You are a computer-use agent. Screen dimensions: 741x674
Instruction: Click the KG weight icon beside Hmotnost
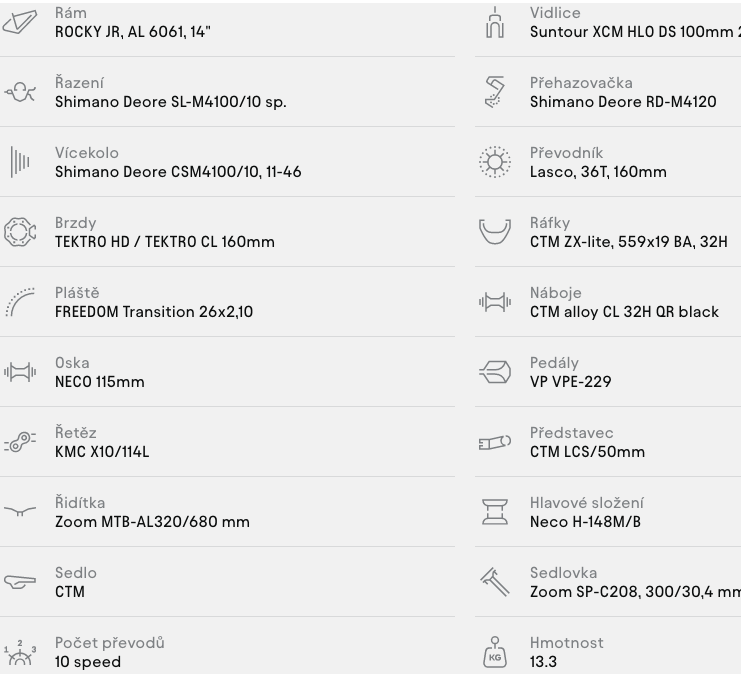pos(492,652)
